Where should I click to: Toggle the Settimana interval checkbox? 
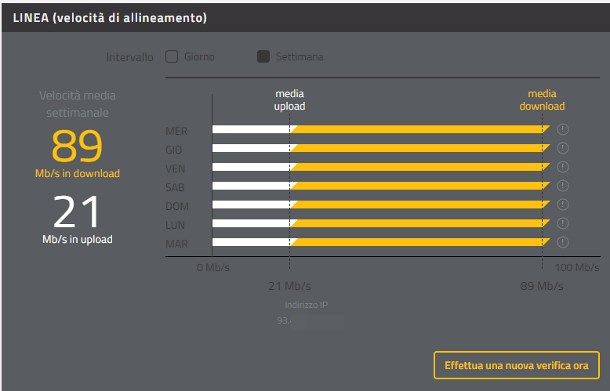coord(263,56)
